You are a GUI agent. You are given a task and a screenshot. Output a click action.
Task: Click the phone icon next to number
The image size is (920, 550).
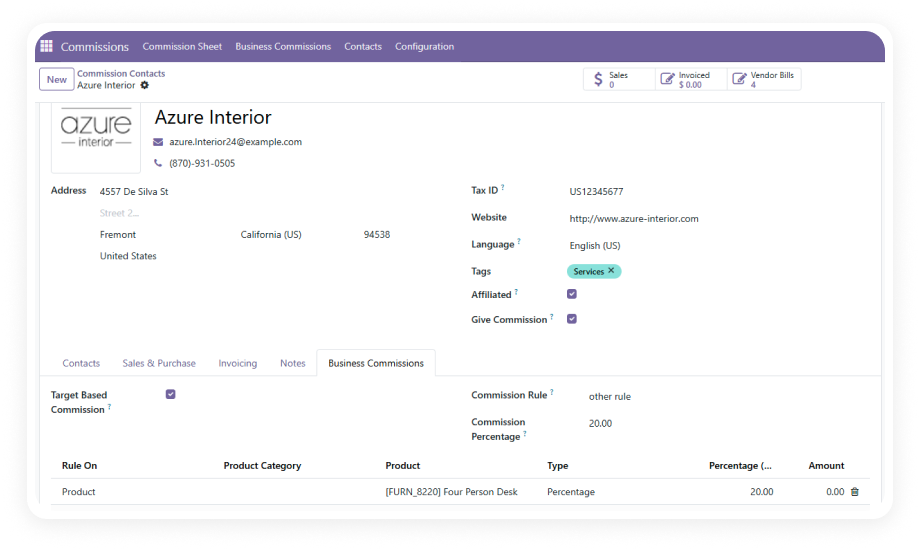coord(158,163)
